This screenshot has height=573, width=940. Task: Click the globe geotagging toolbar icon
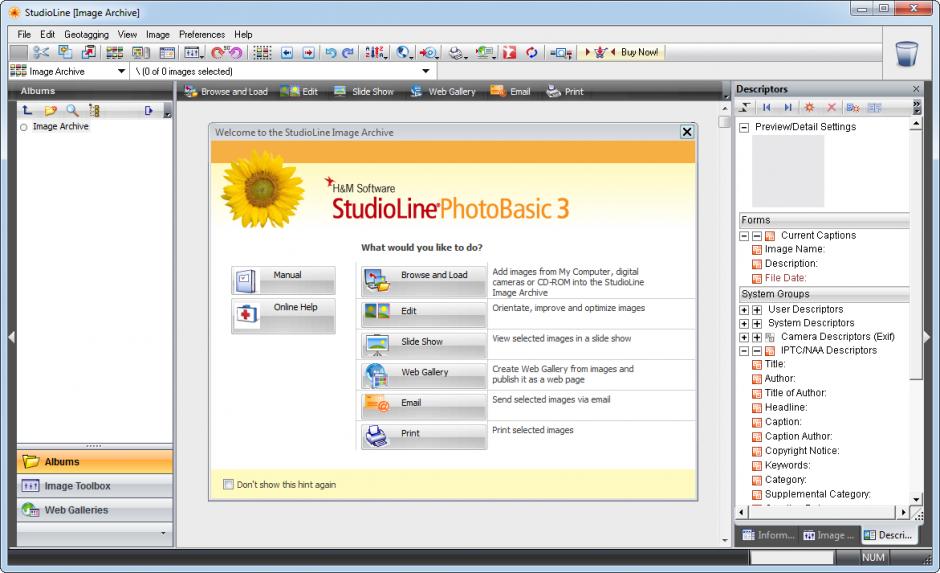click(x=404, y=53)
